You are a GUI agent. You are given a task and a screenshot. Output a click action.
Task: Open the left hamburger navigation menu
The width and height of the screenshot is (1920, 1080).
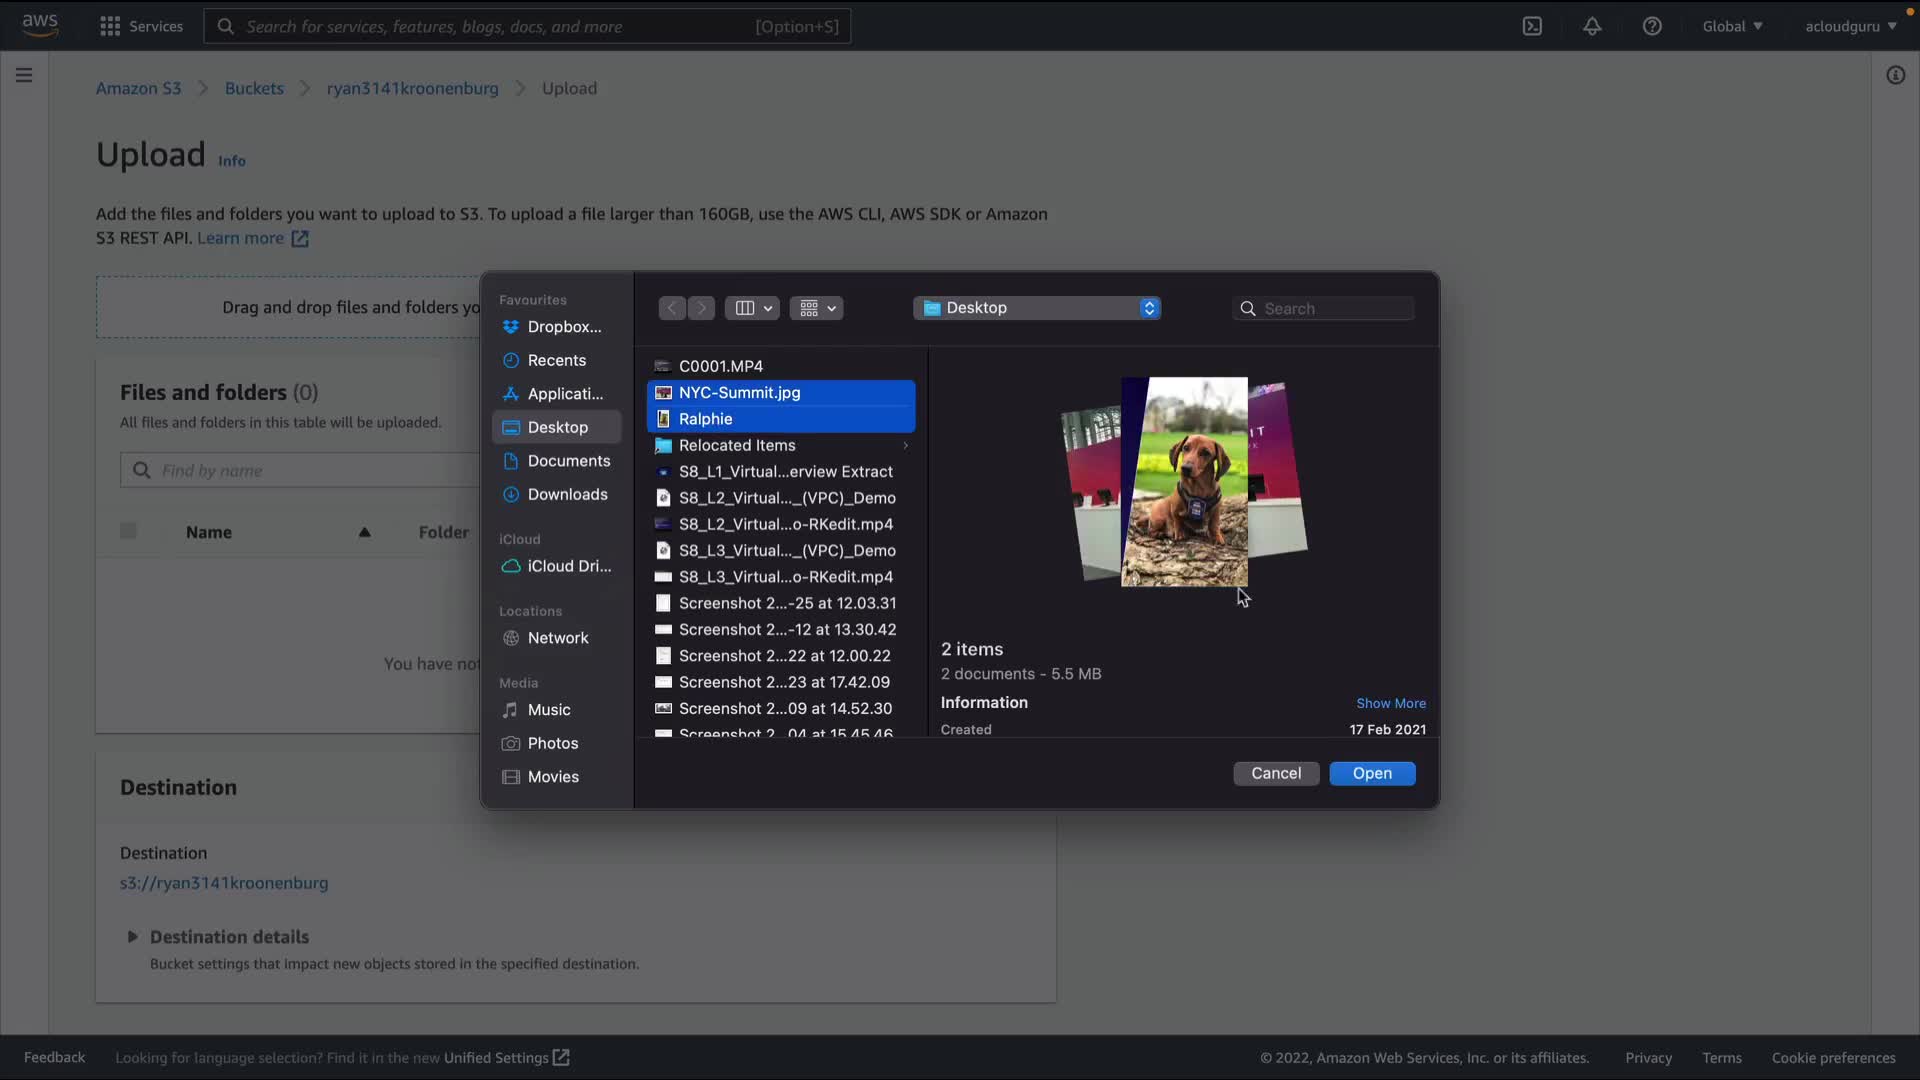pos(24,75)
